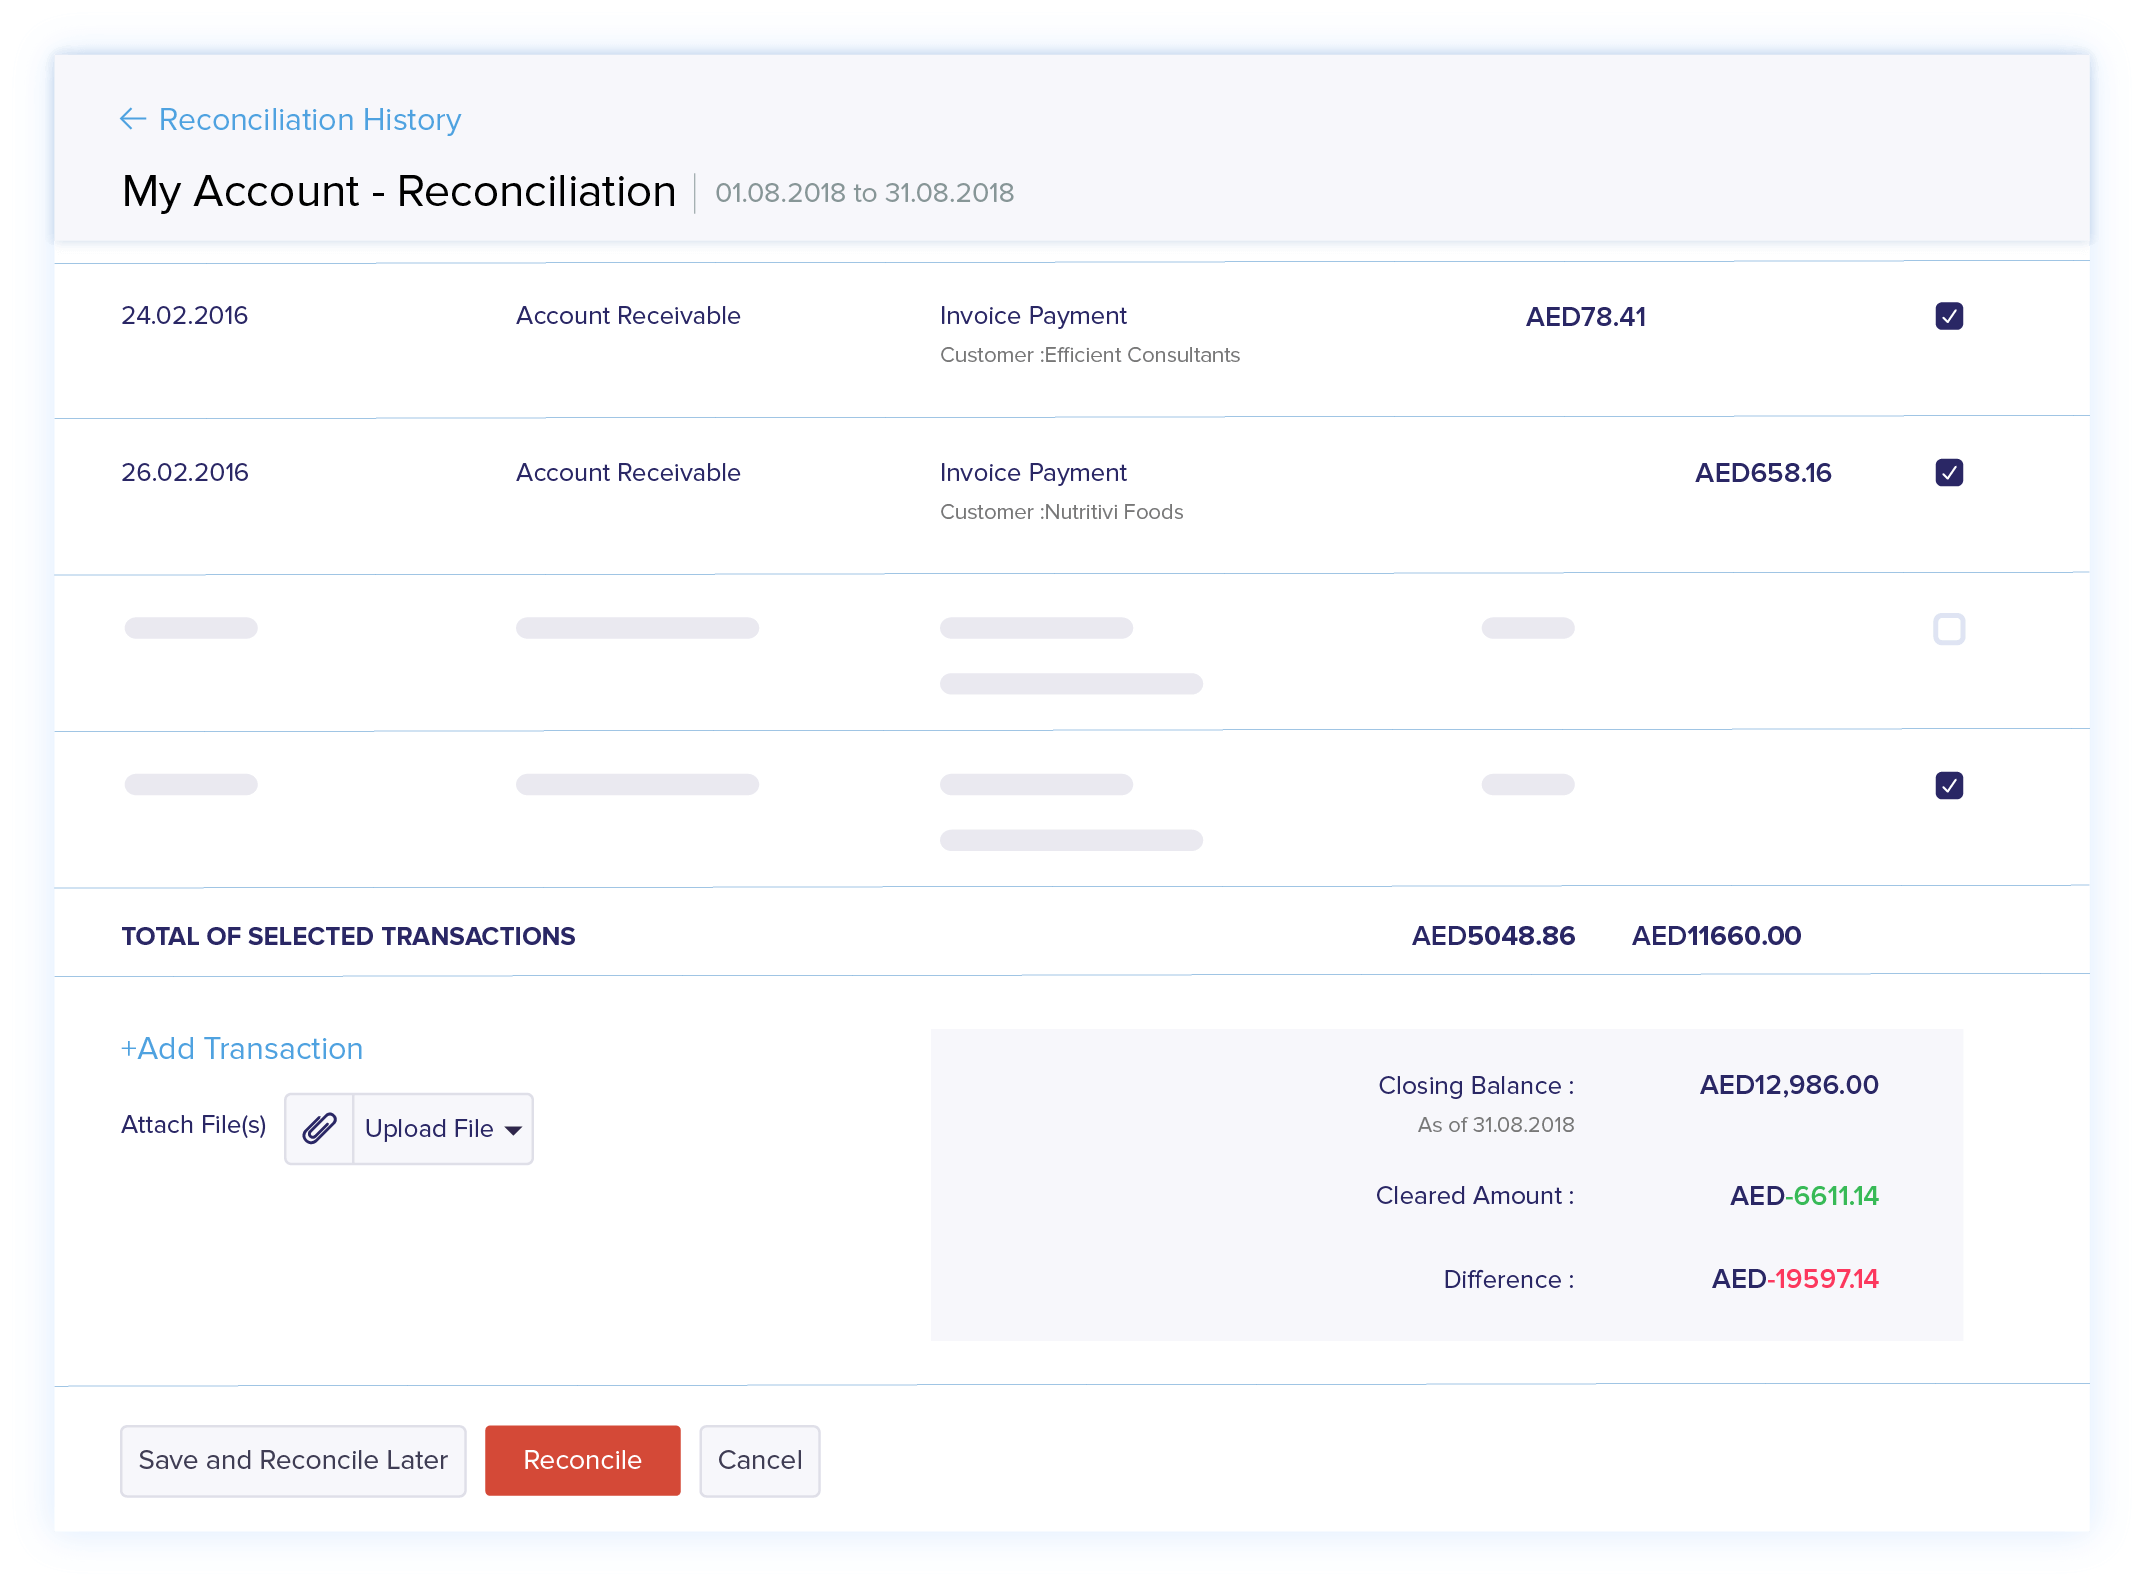The height and width of the screenshot is (1586, 2144).
Task: Click the AED658.16 amount
Action: tap(1762, 473)
